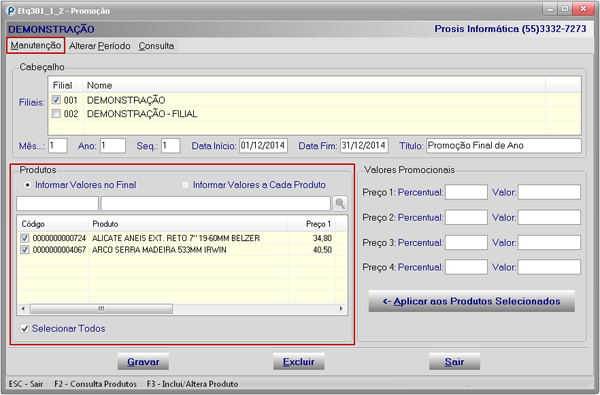Click the Prosis P icon in title bar
The image size is (600, 395).
click(11, 10)
